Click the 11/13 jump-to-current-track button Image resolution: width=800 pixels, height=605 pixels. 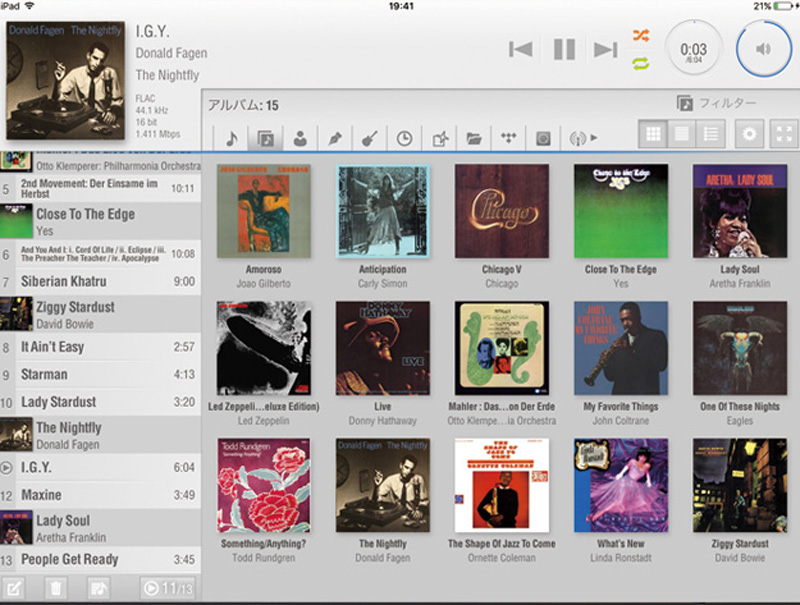click(x=168, y=588)
